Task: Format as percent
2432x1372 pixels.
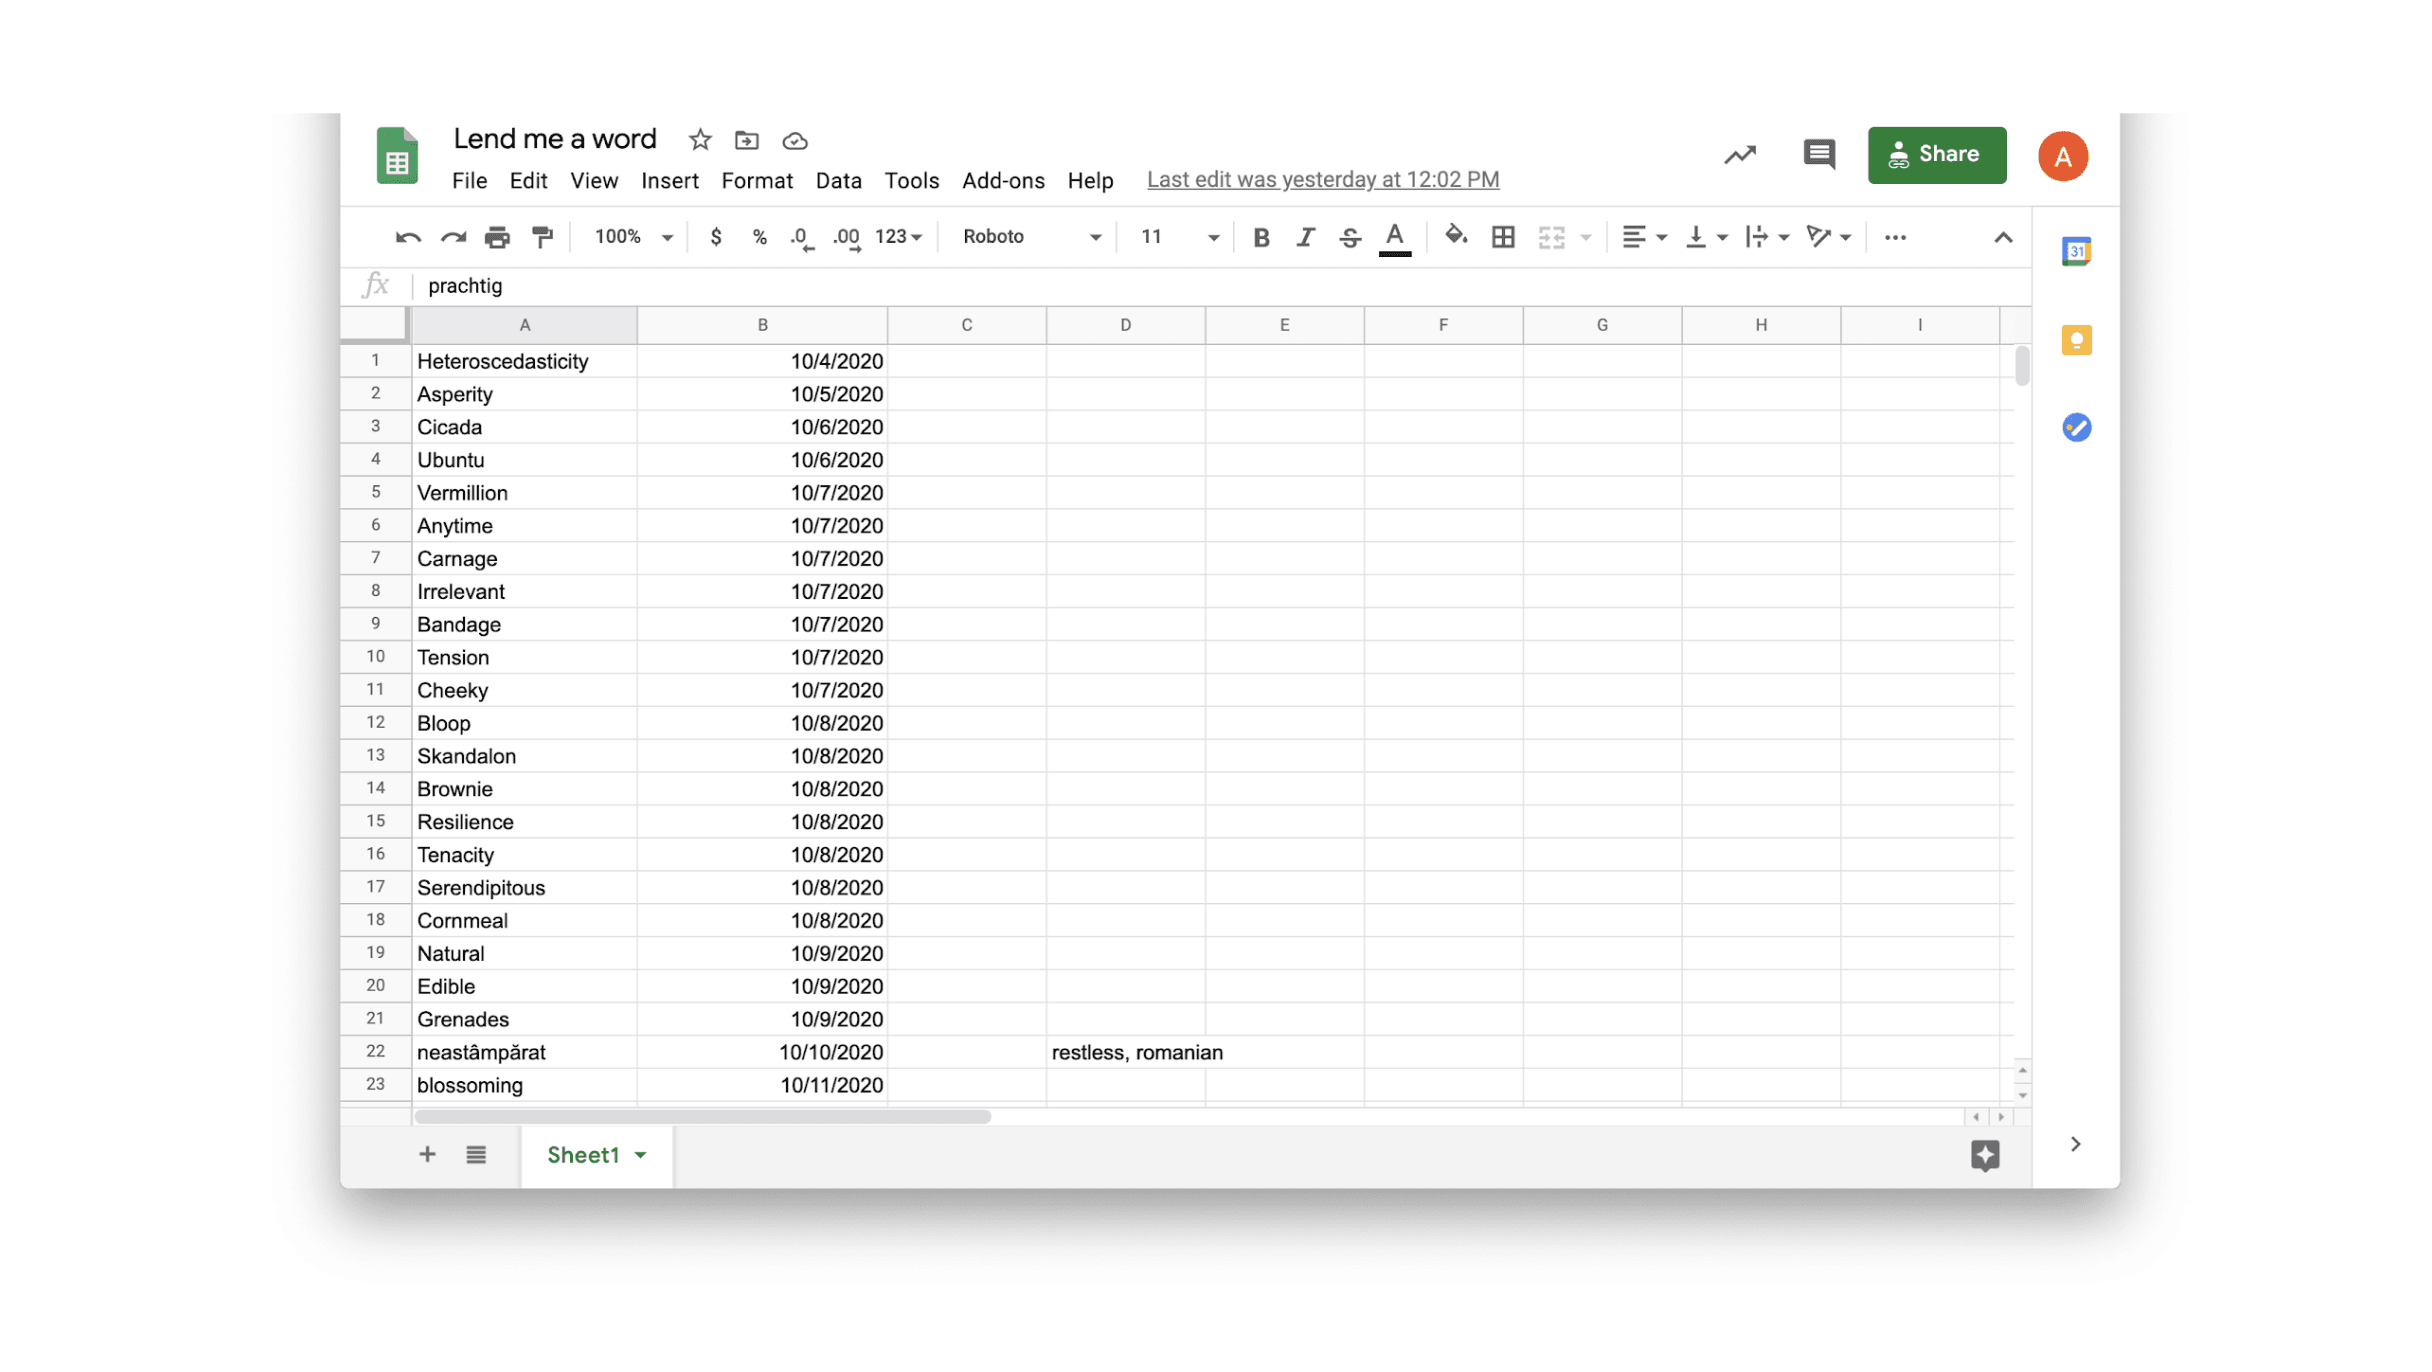Action: tap(759, 237)
